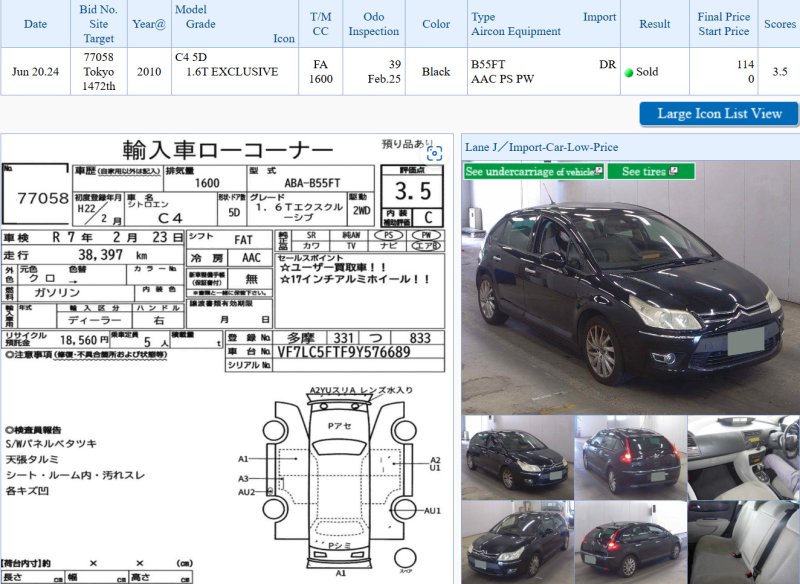The image size is (800, 584).
Task: Open thumbnail of rear seats interior
Action: [x=744, y=542]
